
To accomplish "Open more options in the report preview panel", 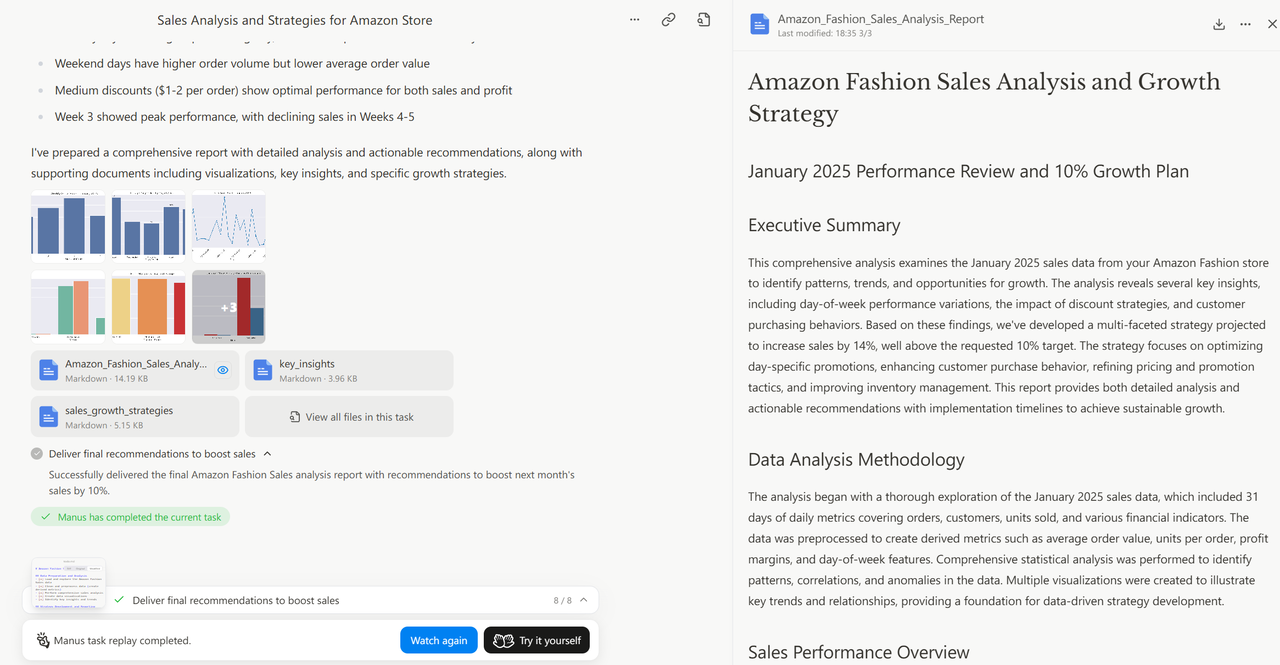I will [1245, 24].
